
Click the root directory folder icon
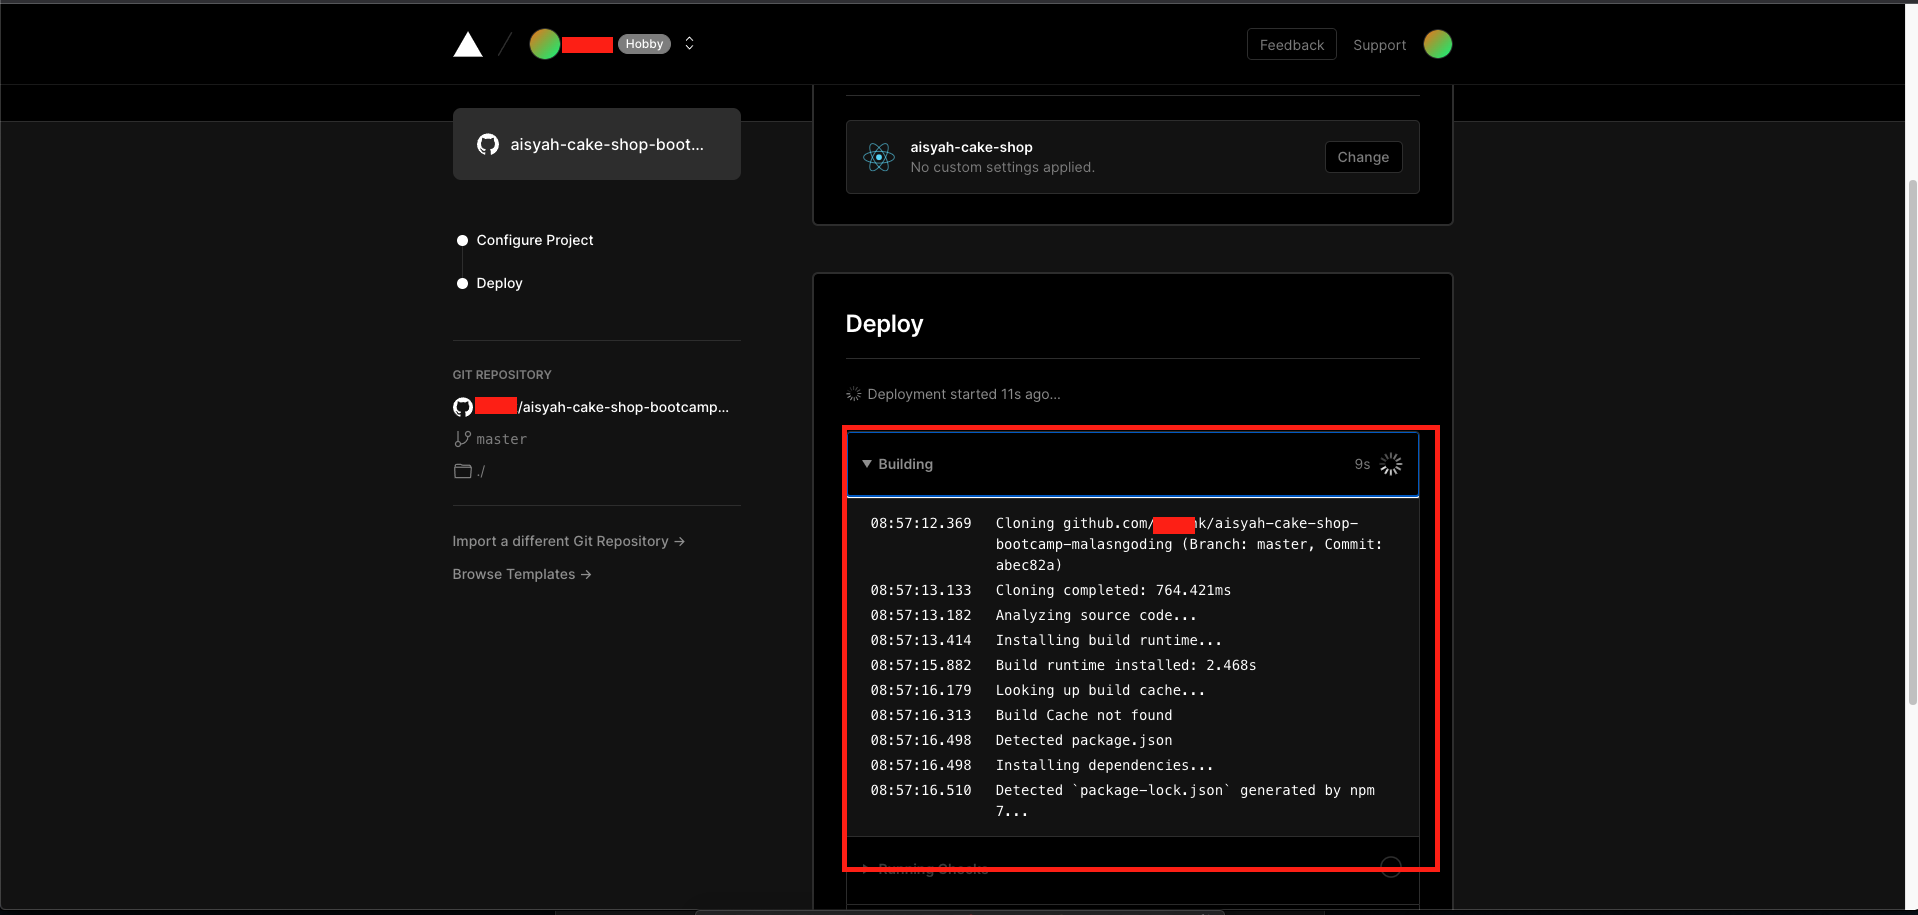[462, 471]
